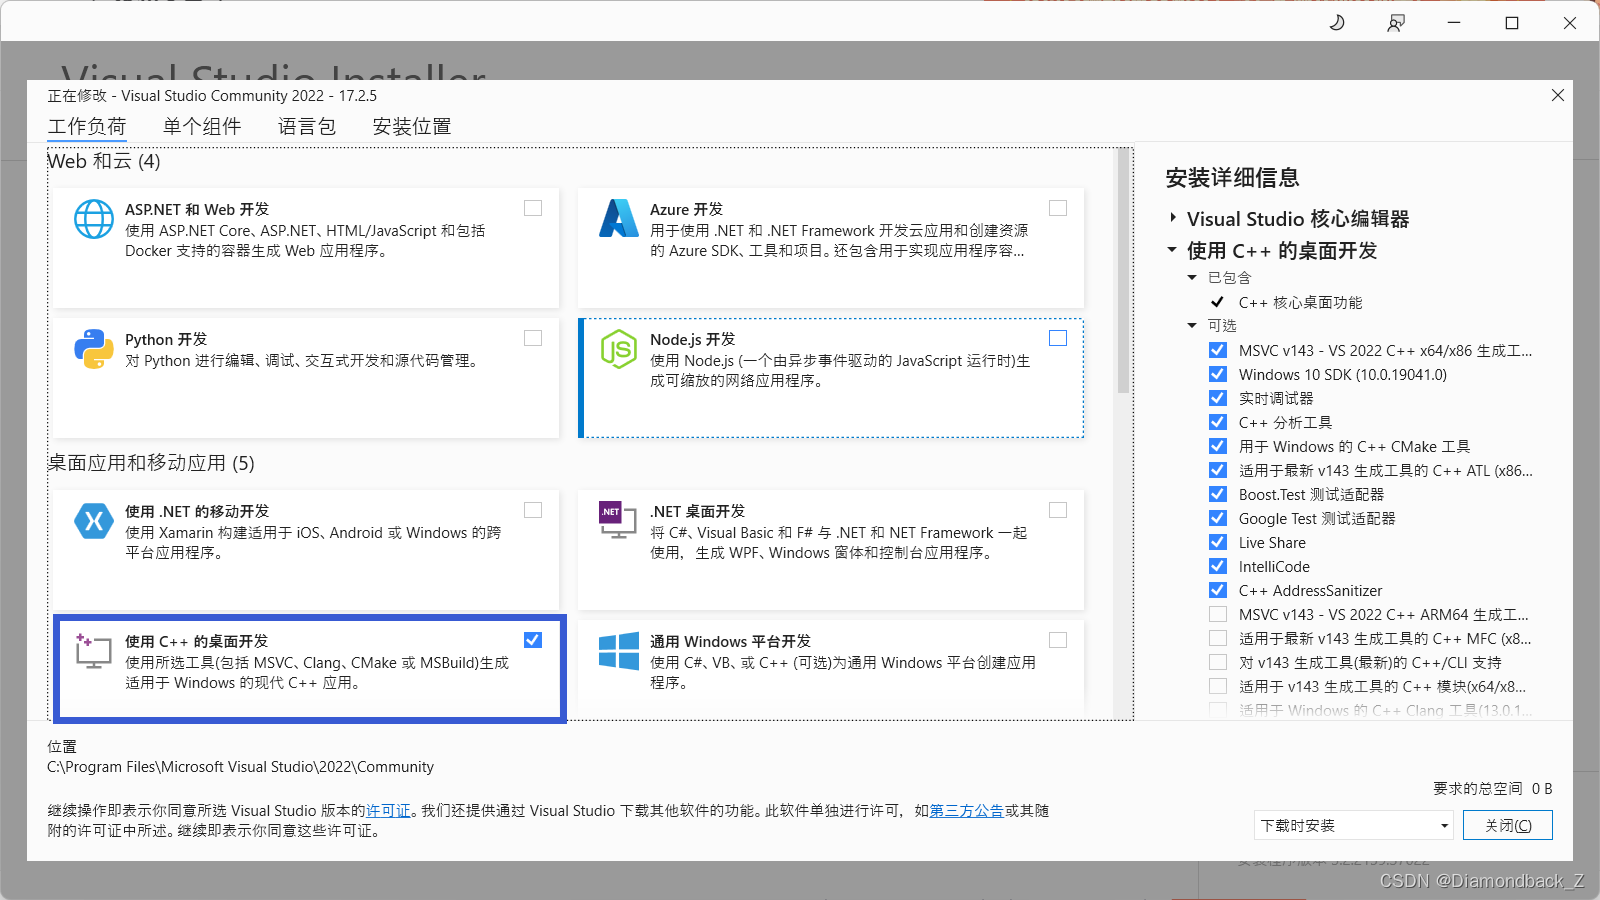Uncheck the C++ ATL v143 component

pos(1218,470)
